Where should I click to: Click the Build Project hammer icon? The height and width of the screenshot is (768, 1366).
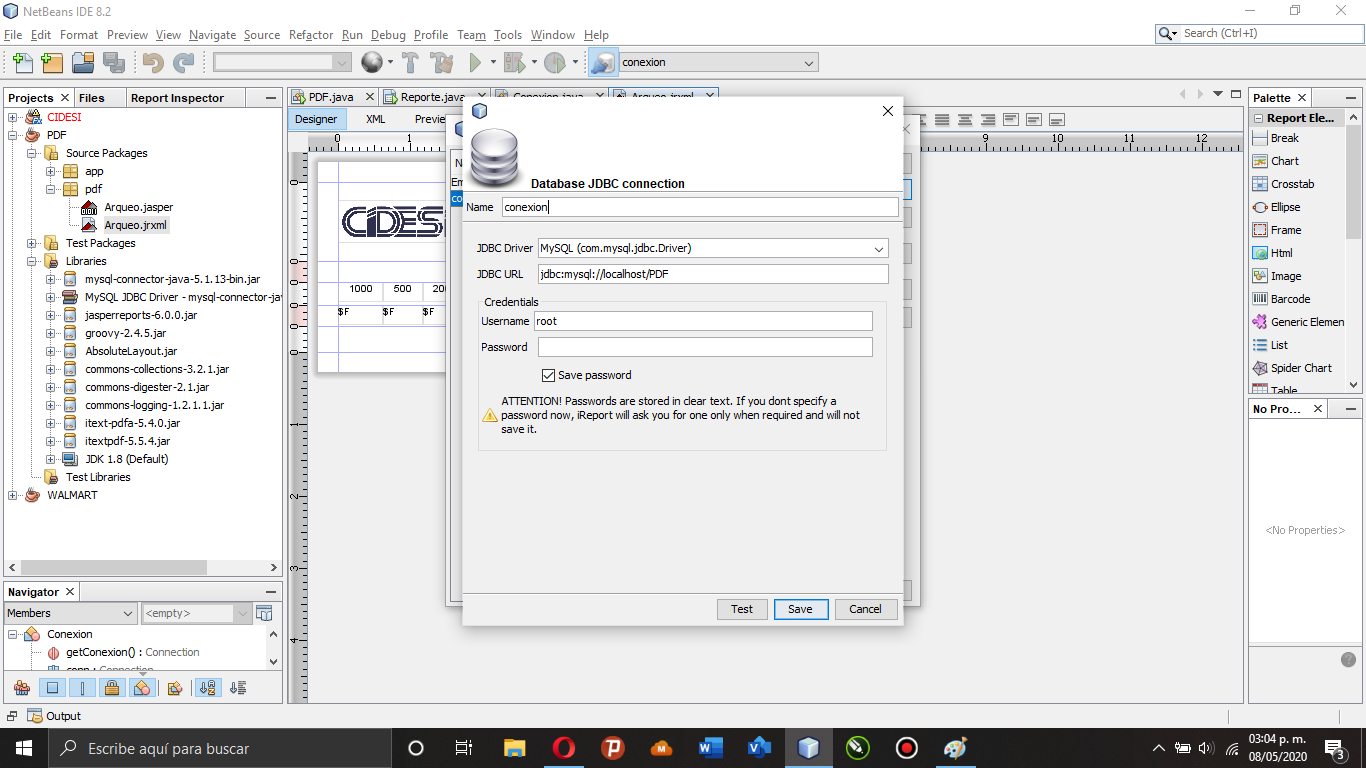coord(410,62)
